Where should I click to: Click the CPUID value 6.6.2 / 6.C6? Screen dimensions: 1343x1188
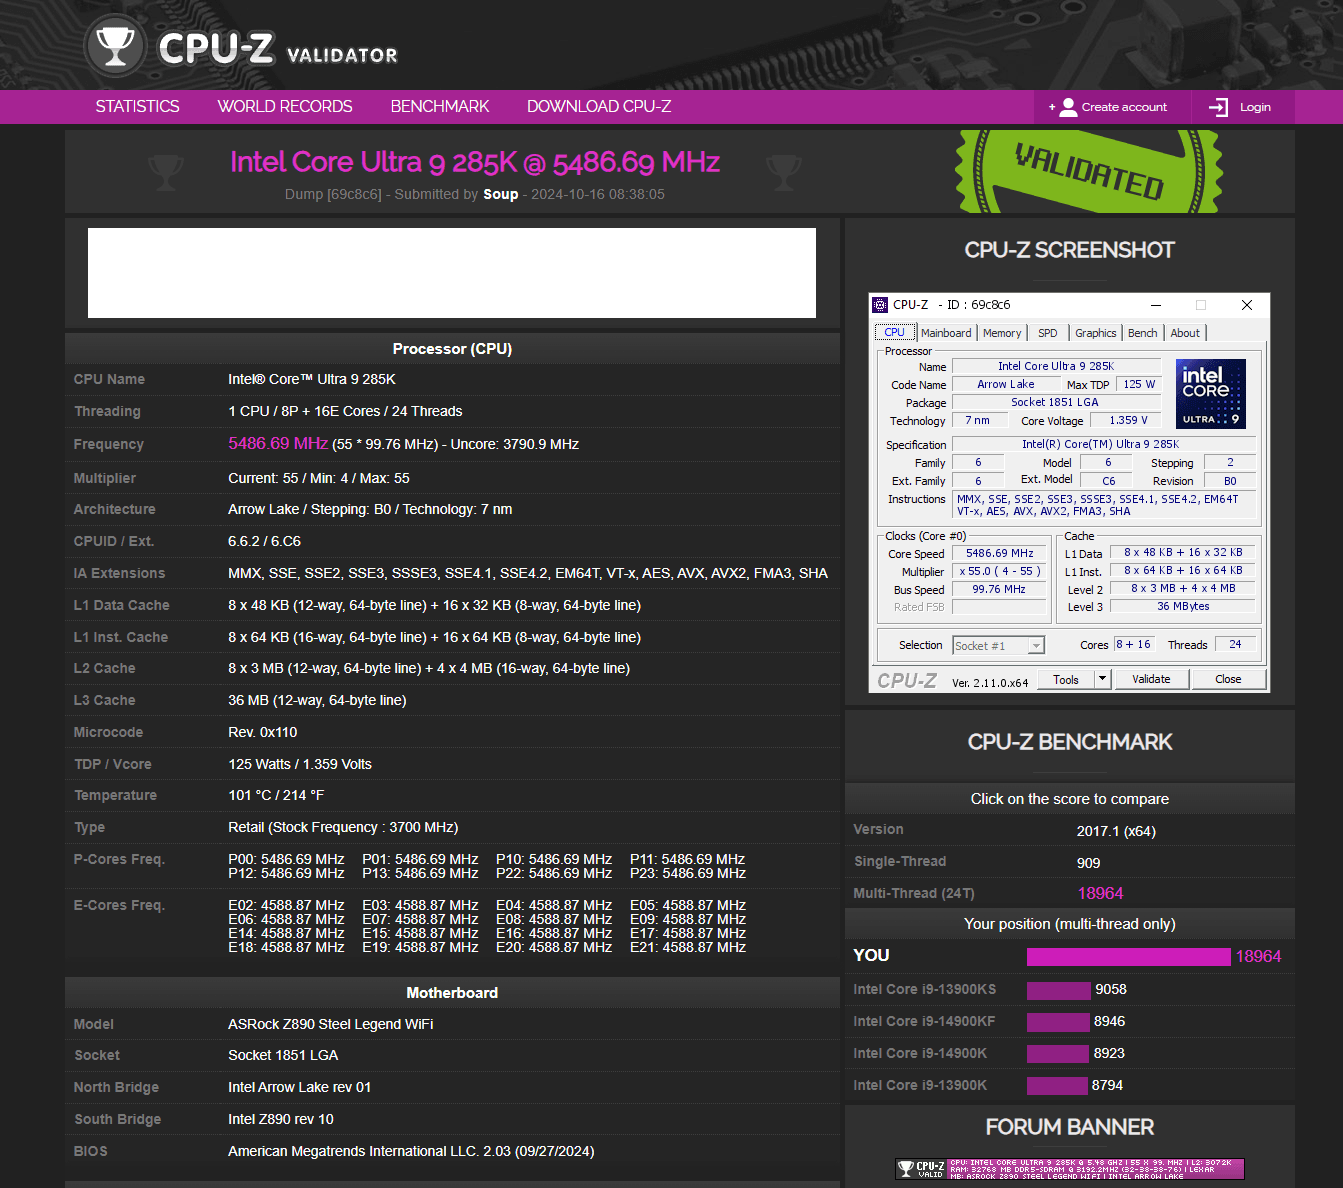point(264,541)
